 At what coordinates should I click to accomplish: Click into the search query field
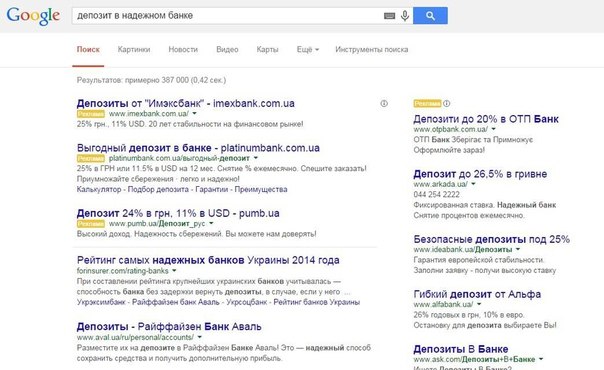[227, 16]
